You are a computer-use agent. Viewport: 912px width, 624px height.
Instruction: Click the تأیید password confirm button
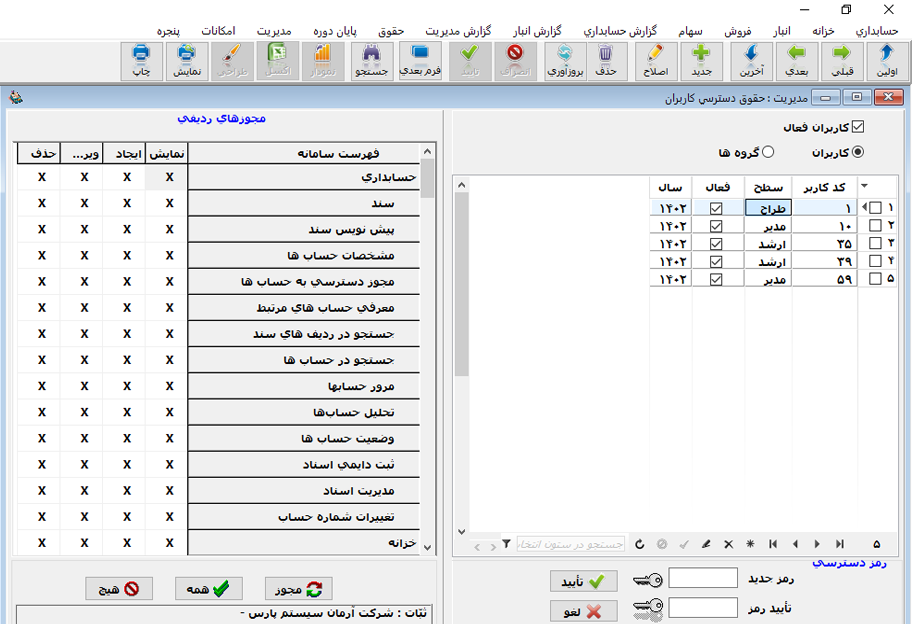click(x=584, y=581)
